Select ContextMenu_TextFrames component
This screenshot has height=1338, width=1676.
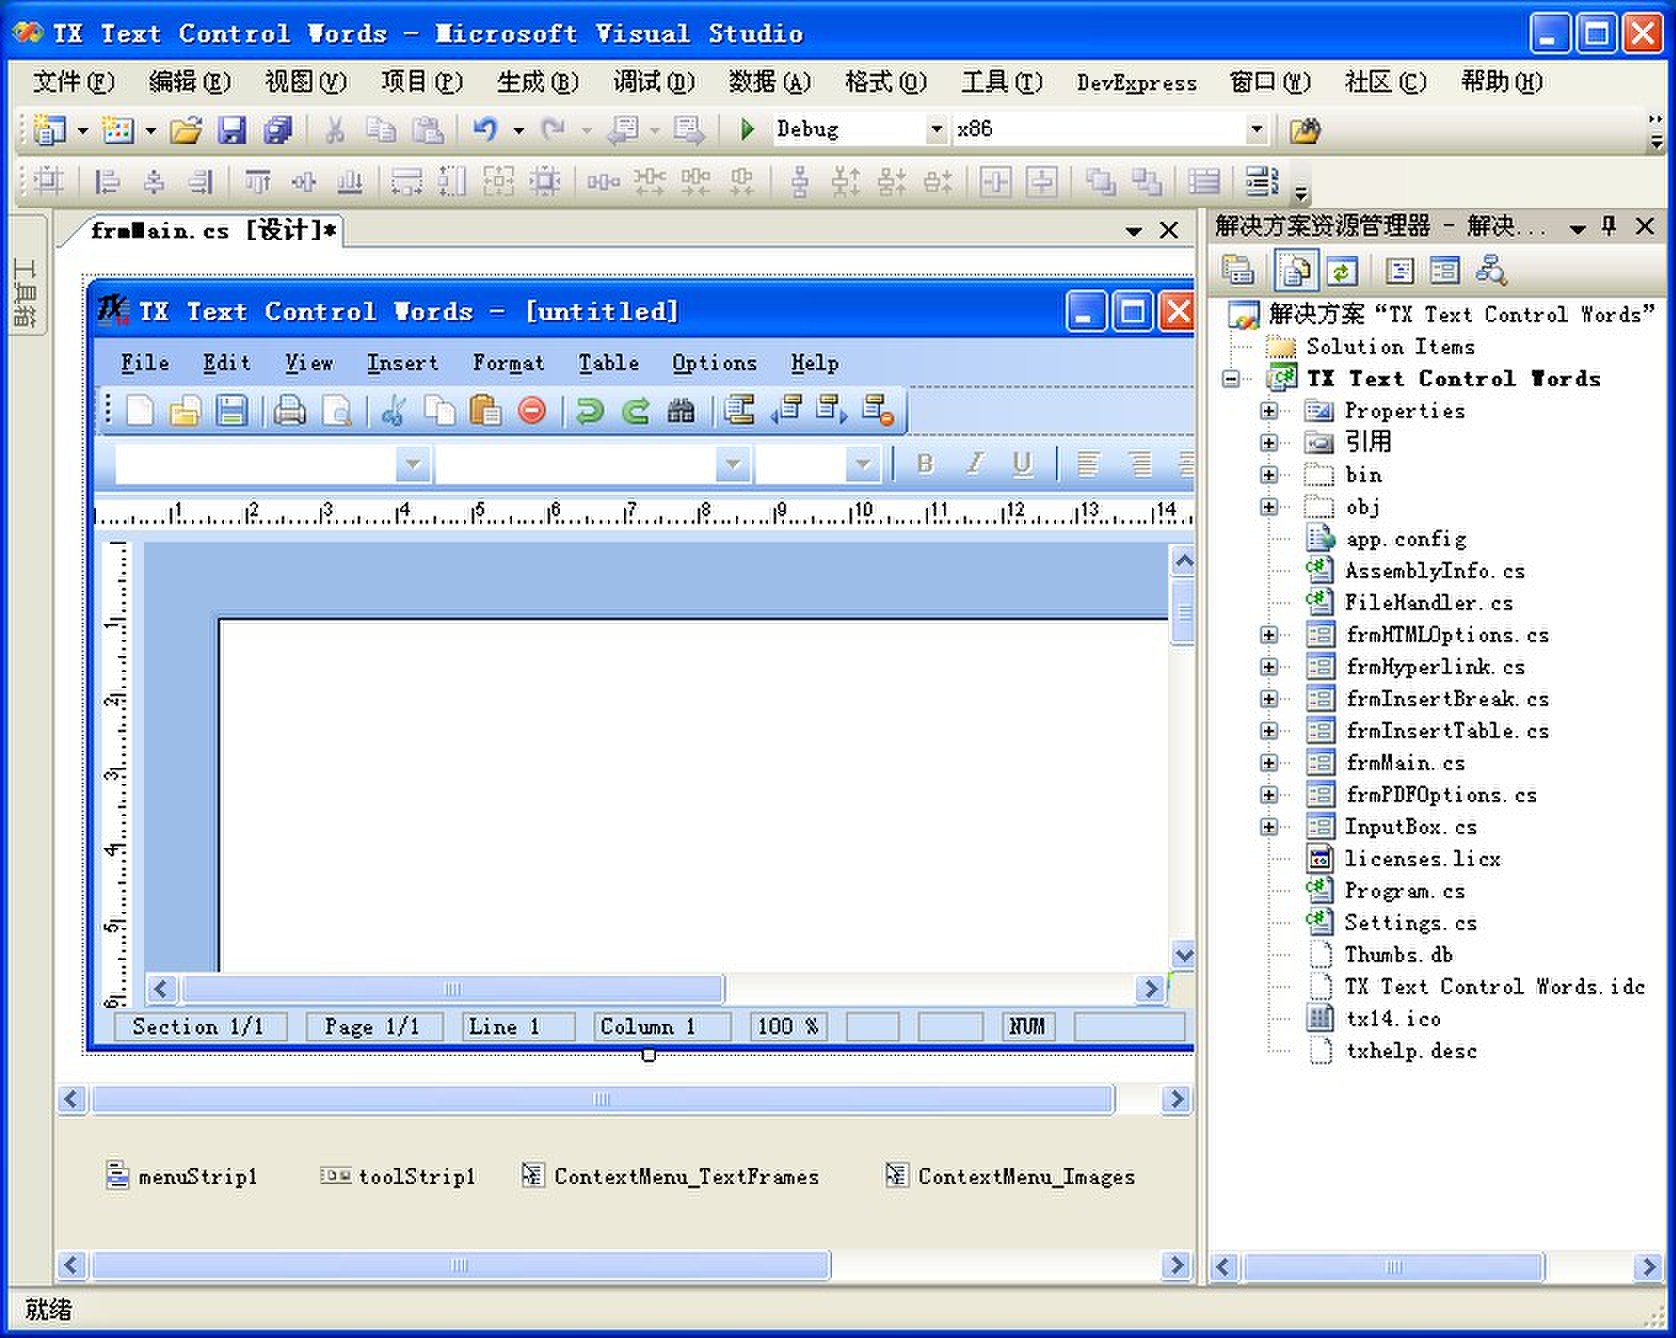pos(670,1176)
